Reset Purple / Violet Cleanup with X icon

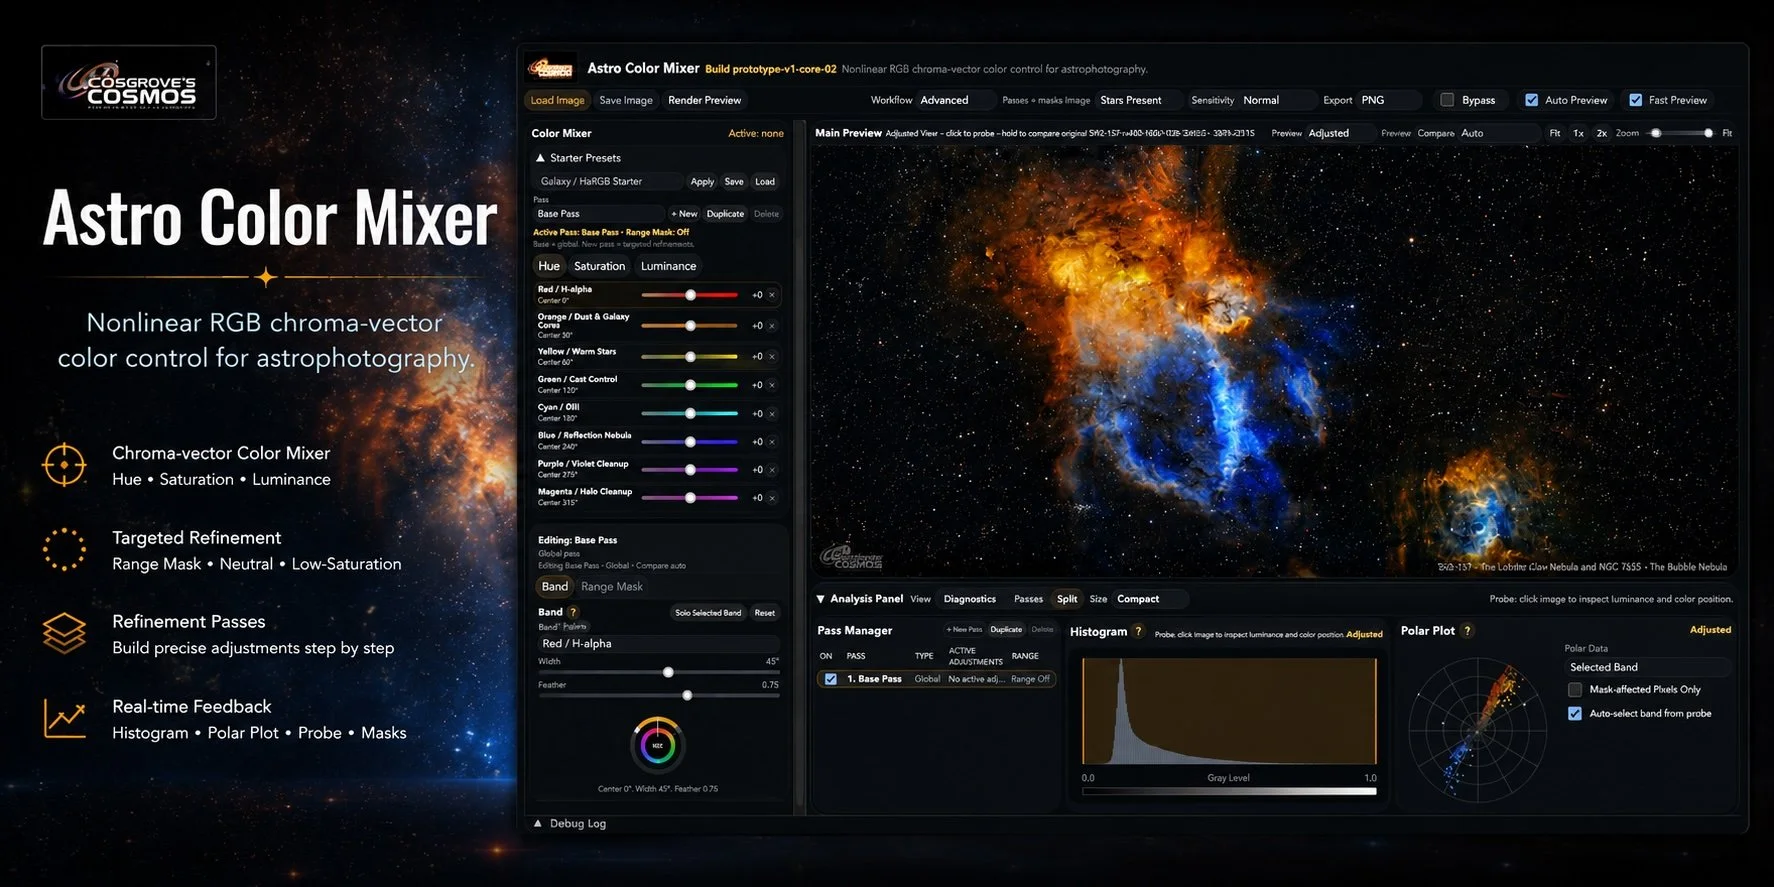[772, 470]
